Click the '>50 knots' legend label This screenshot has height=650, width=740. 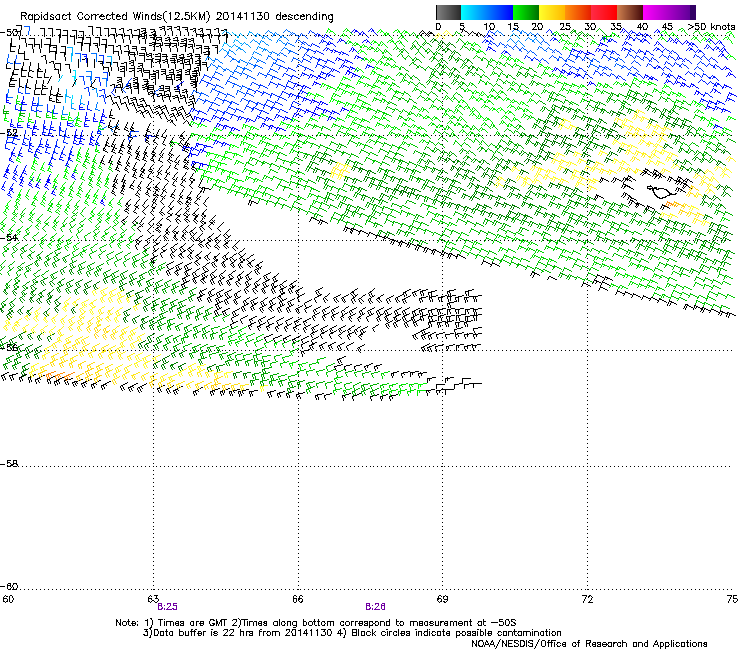(711, 27)
